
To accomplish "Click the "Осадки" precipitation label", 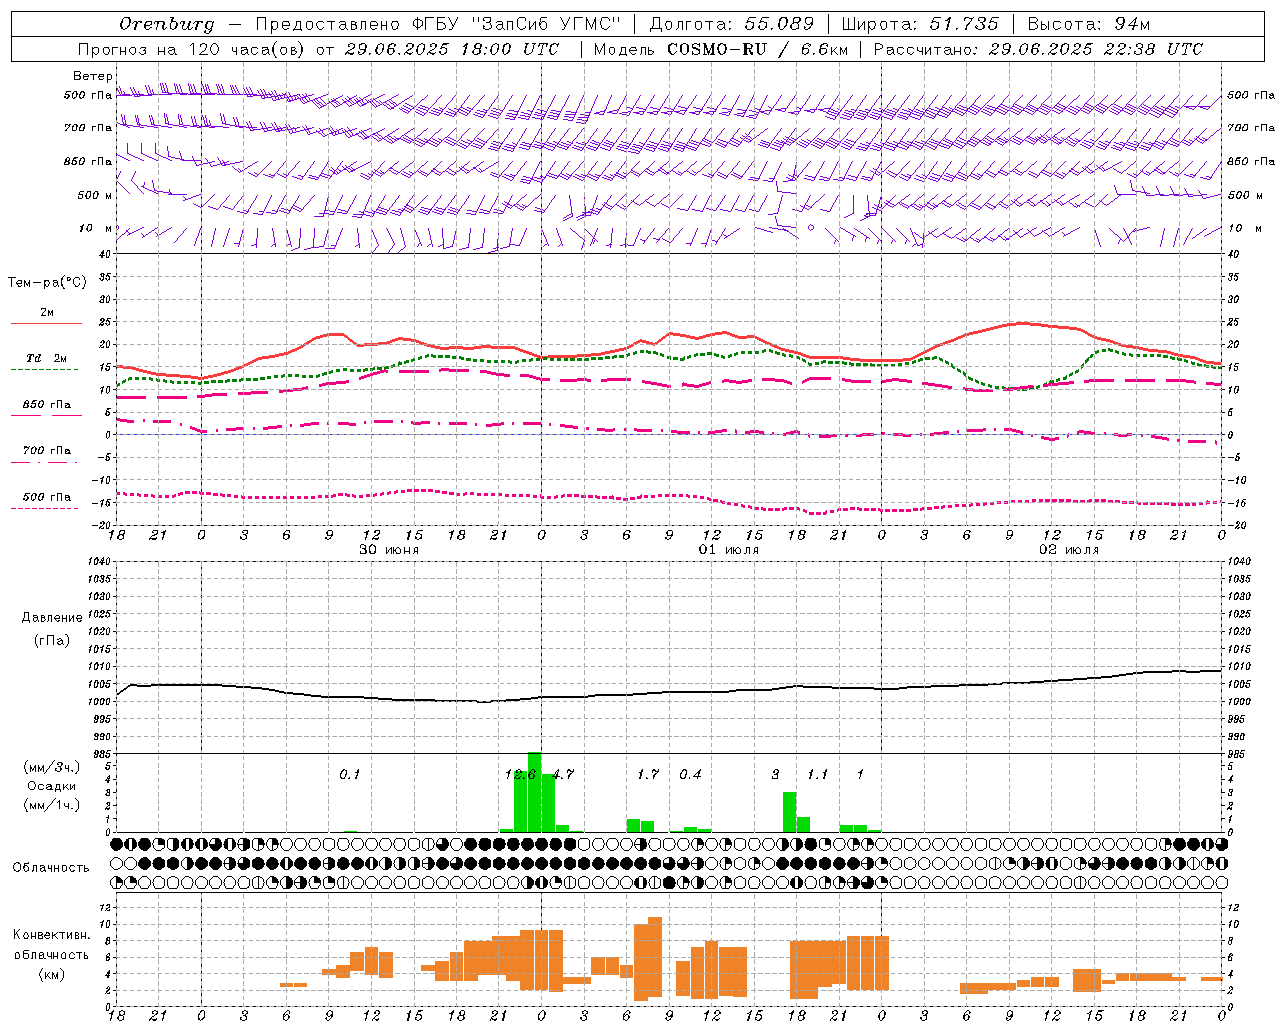I will coord(52,786).
